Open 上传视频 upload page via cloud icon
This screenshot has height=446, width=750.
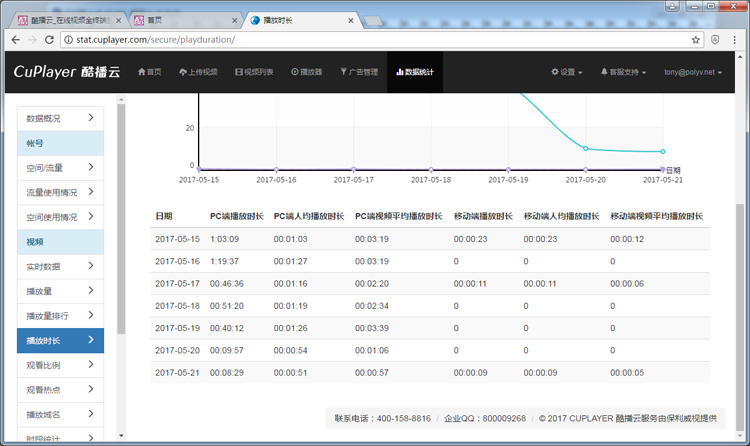pos(197,72)
